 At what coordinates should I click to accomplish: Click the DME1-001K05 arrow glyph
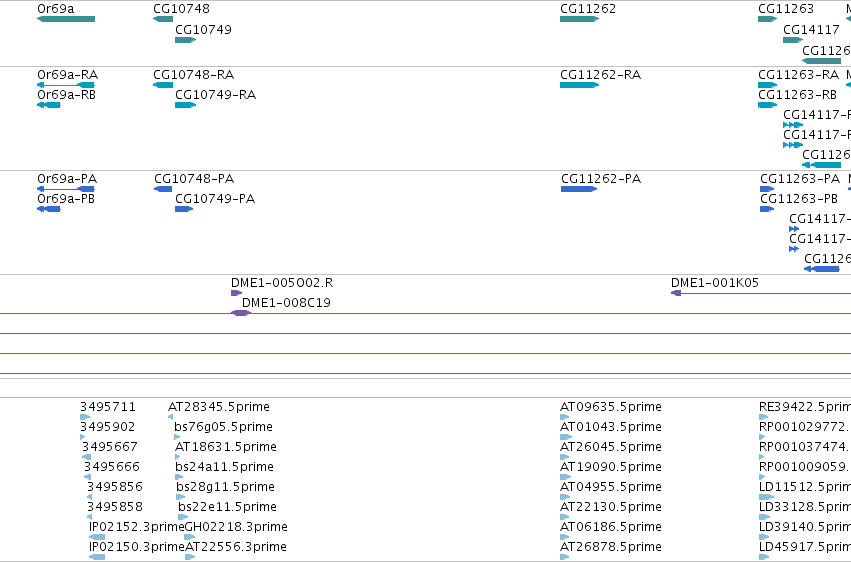click(676, 293)
